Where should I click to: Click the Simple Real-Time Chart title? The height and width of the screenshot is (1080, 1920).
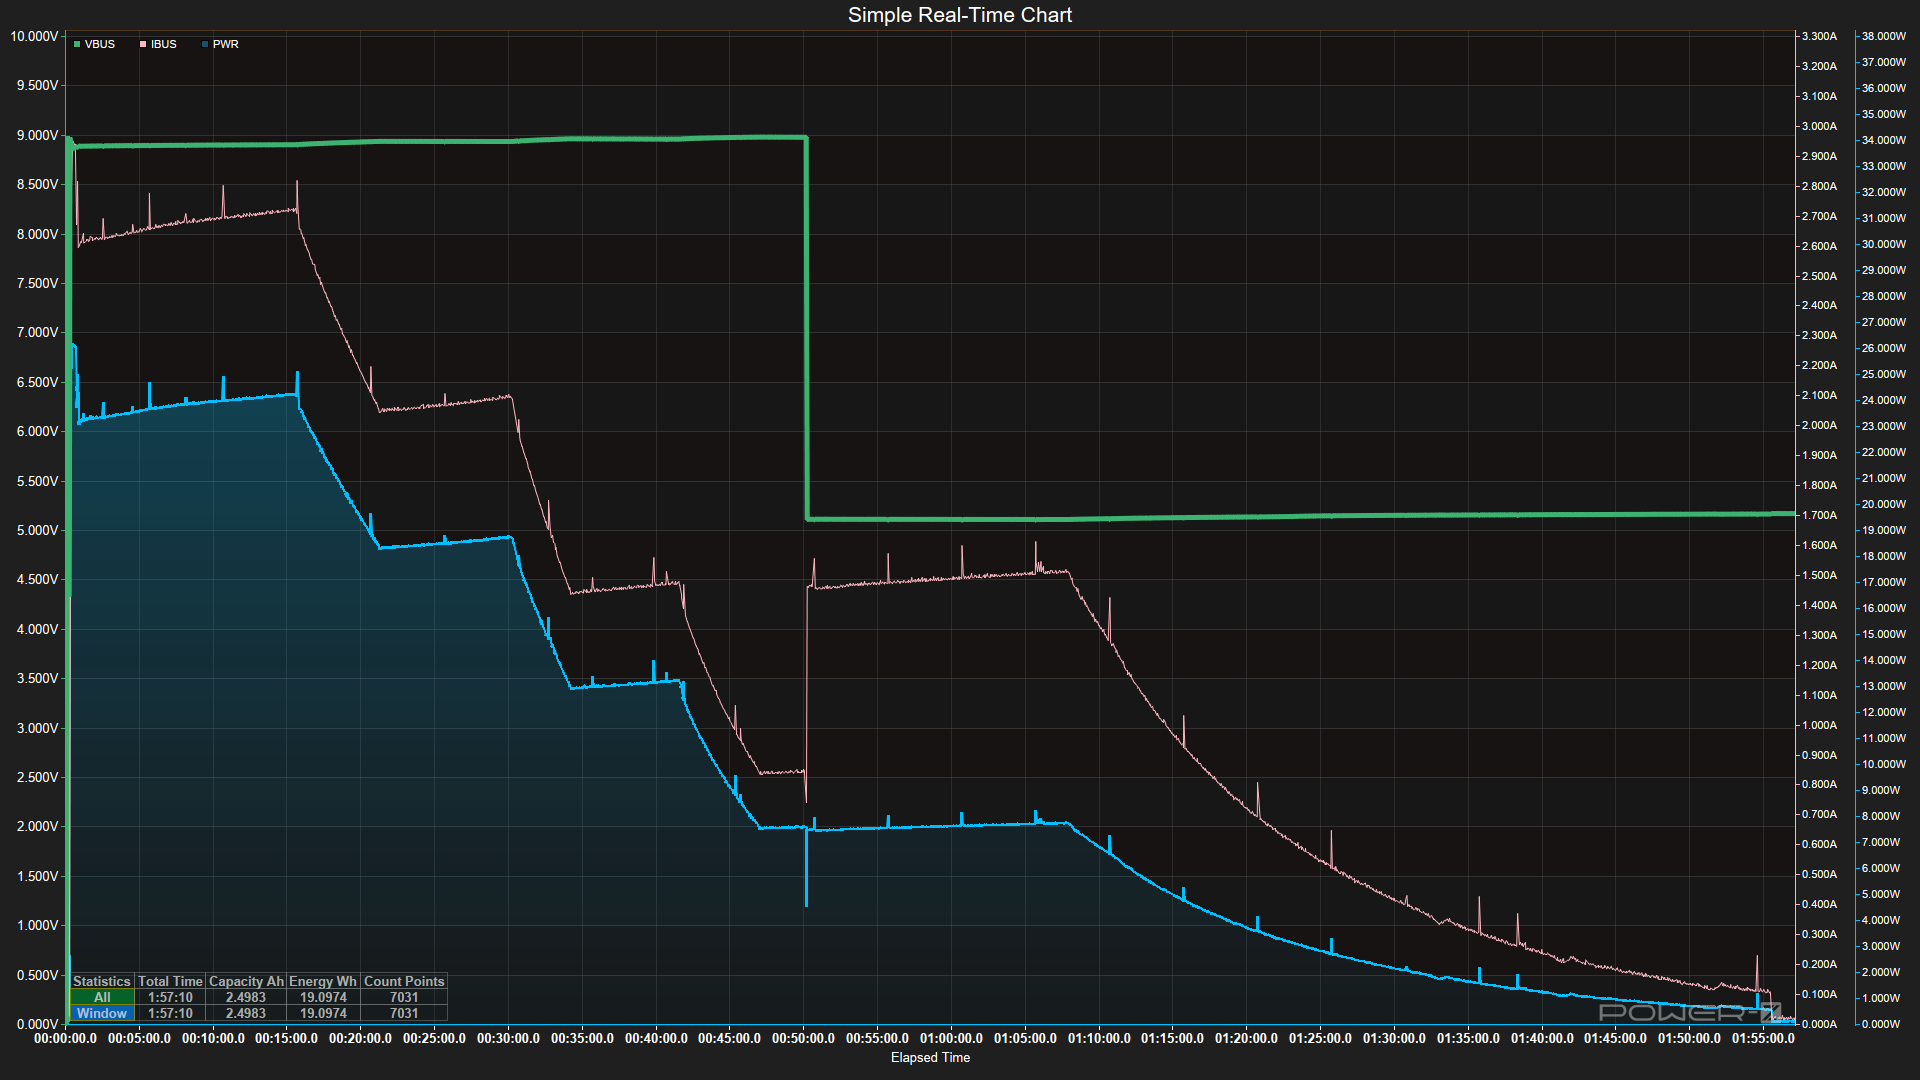coord(959,15)
